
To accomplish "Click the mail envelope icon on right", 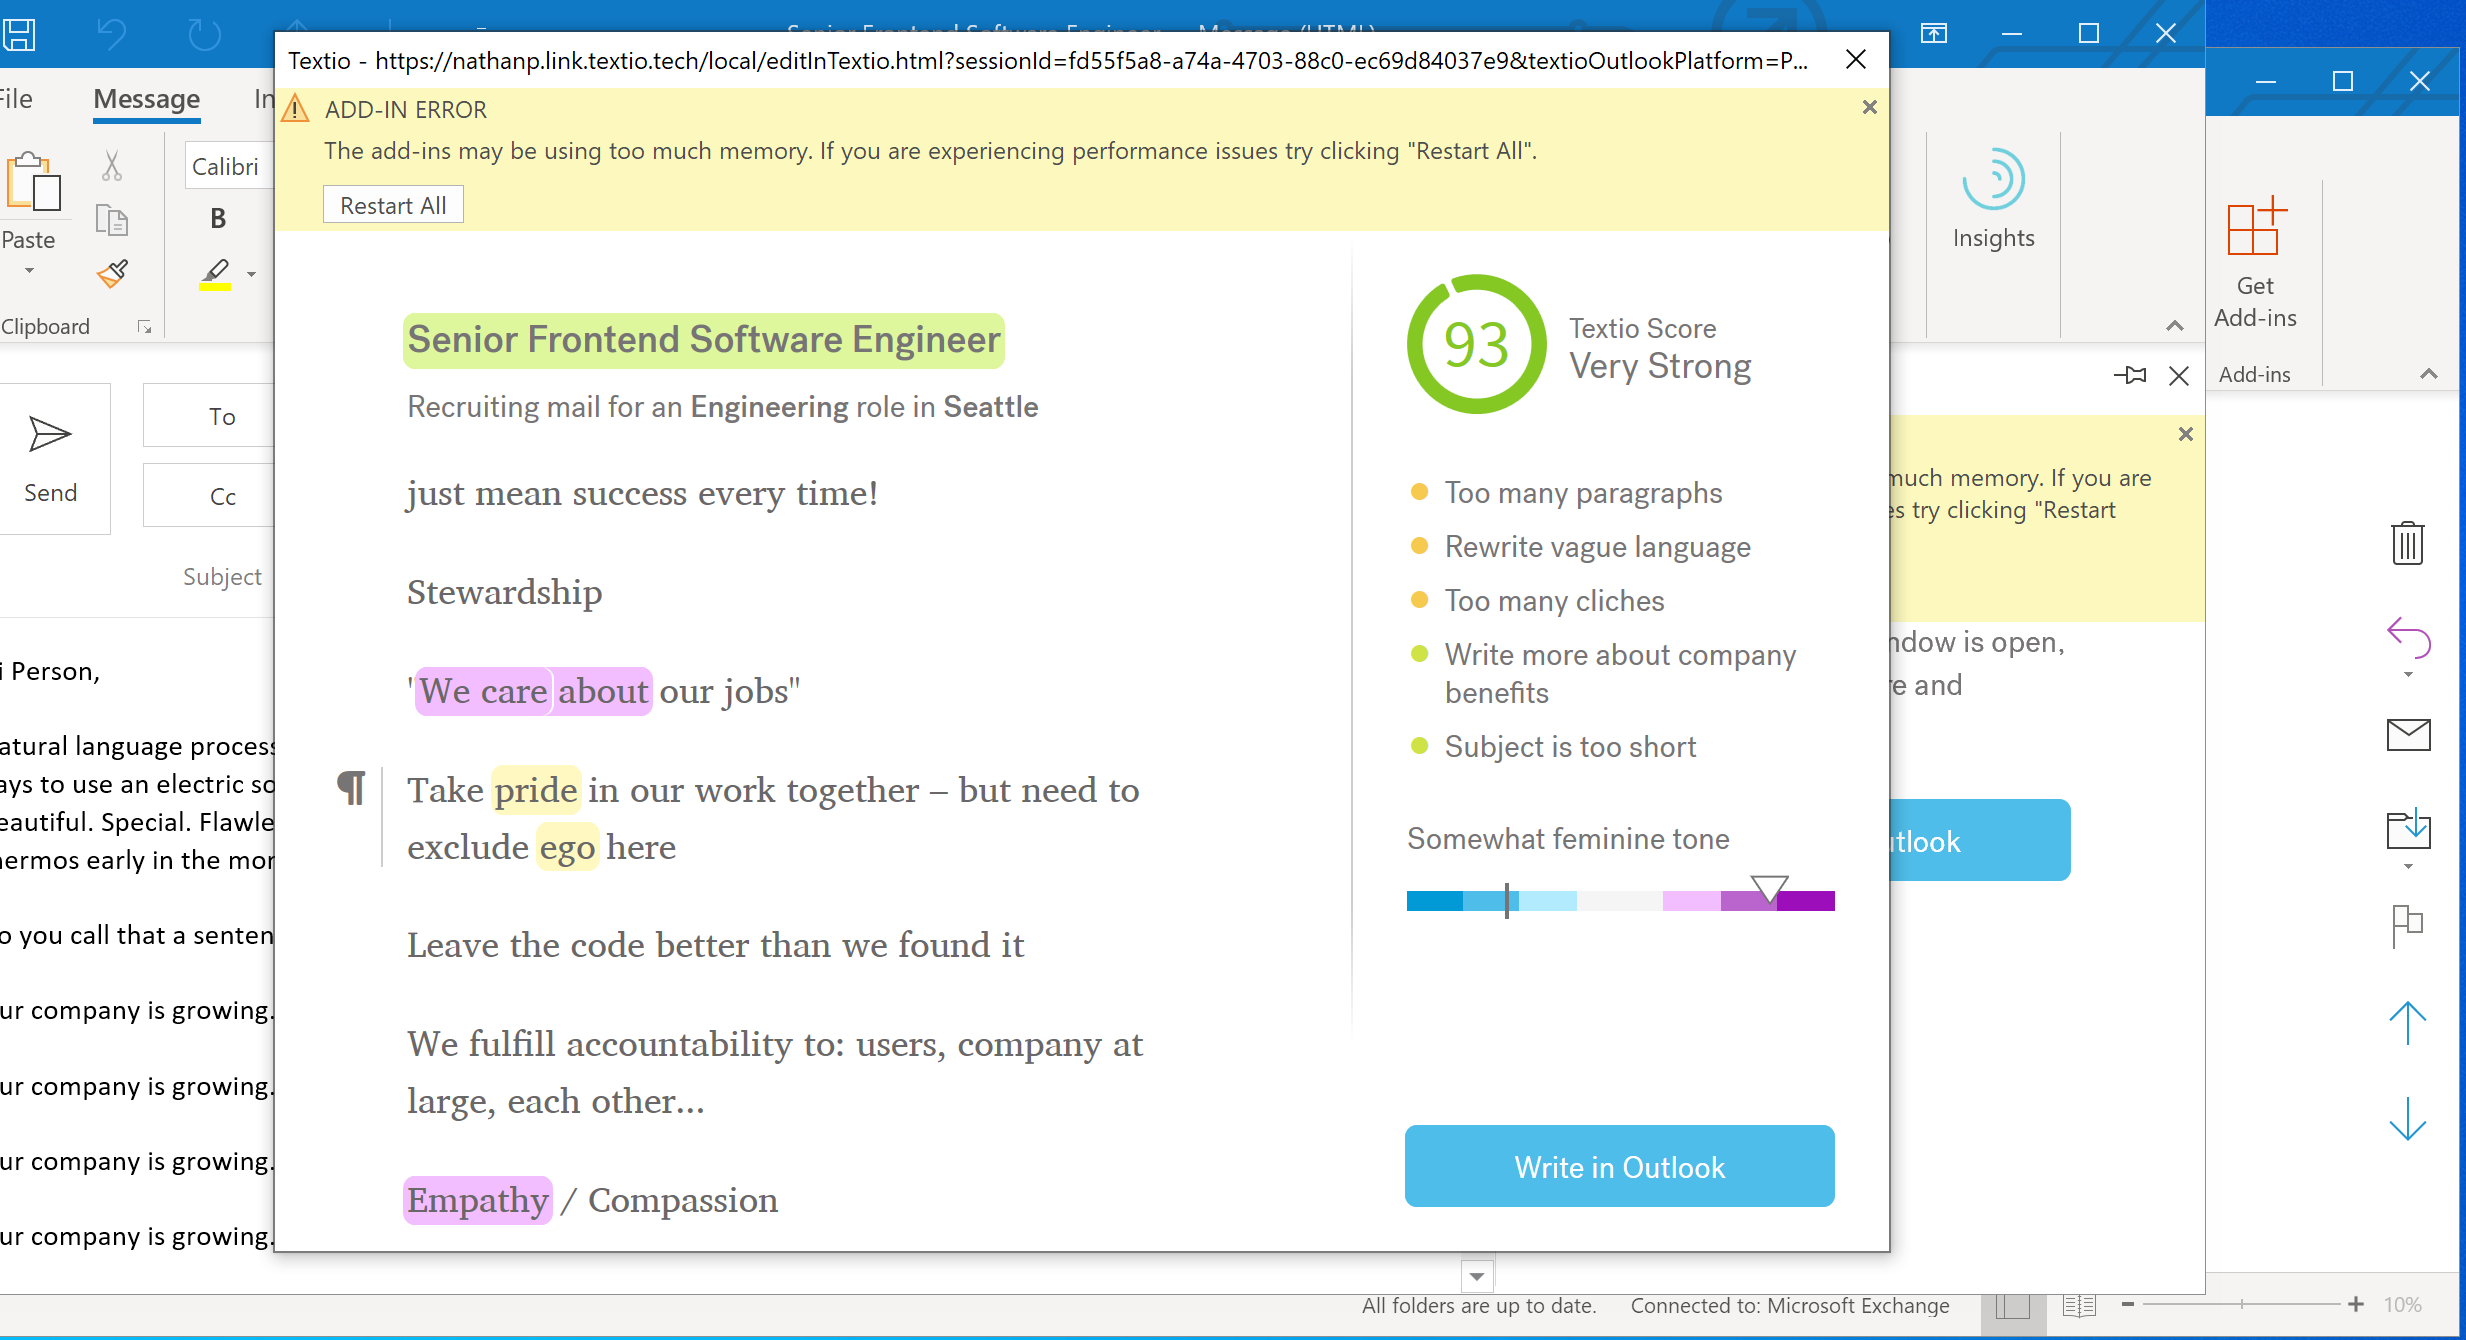I will point(2408,735).
